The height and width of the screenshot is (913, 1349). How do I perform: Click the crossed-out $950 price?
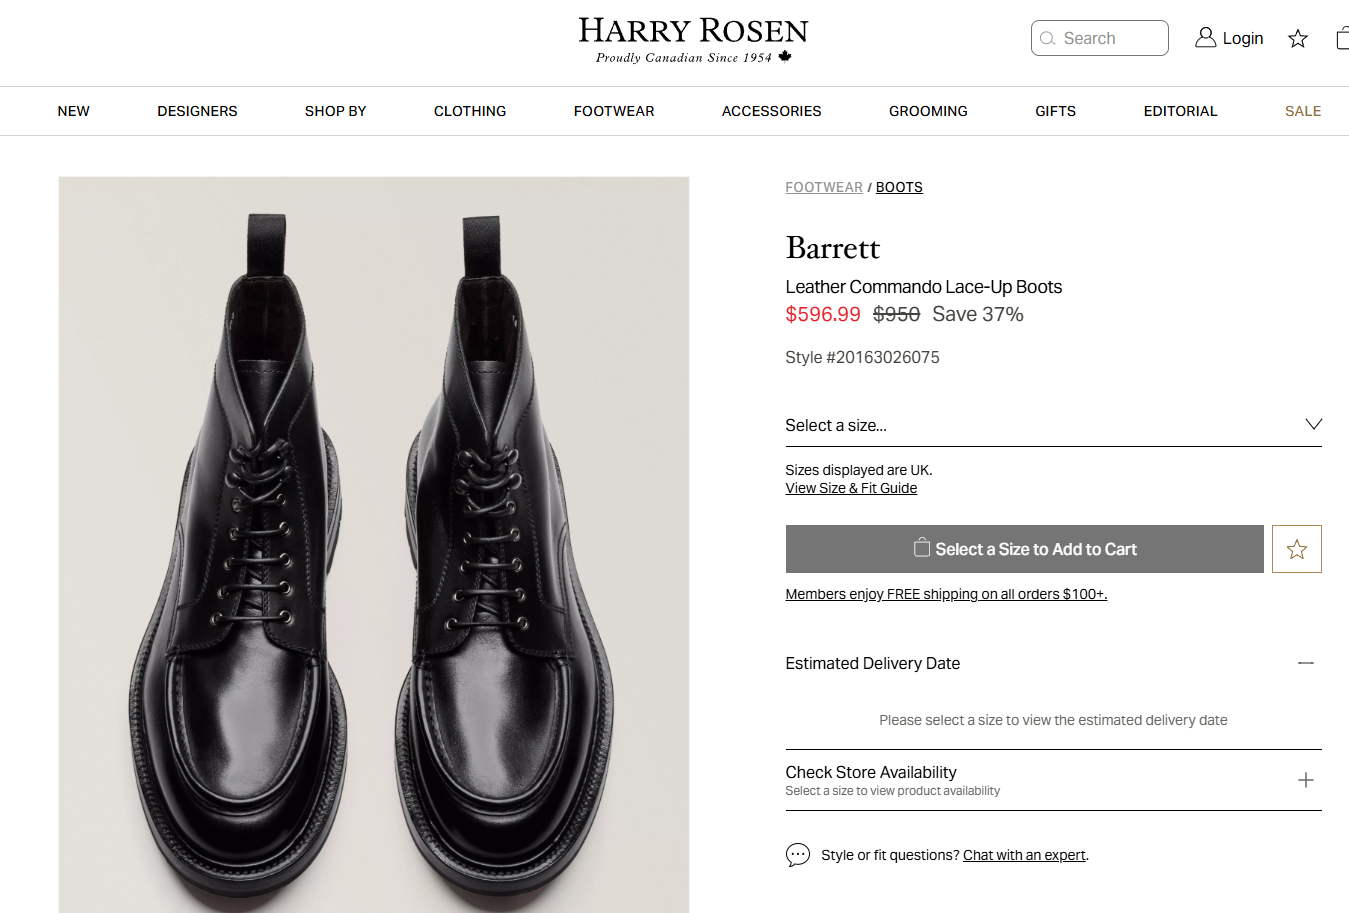(x=896, y=314)
